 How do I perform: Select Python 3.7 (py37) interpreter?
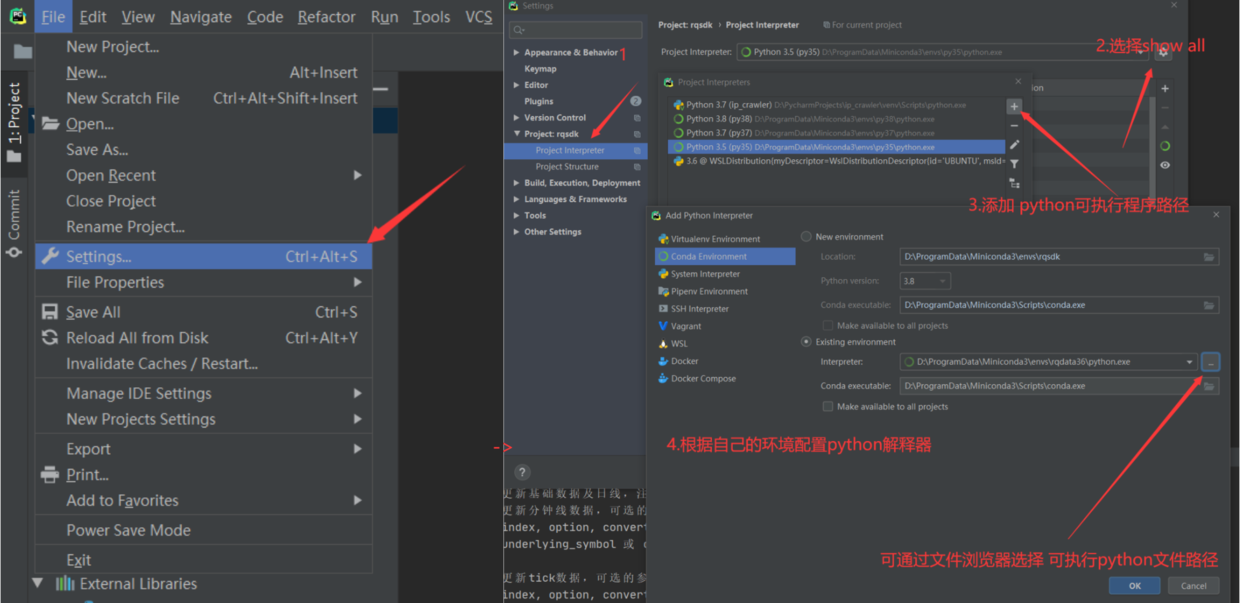pyautogui.click(x=836, y=132)
